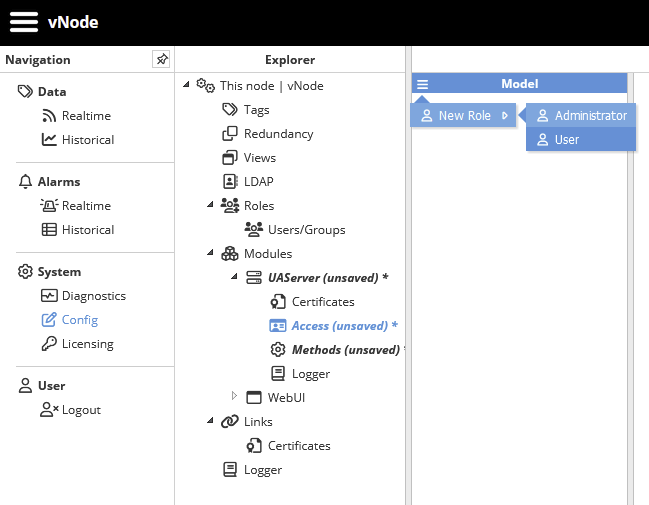Click the Redundancy icon in Explorer
Image resolution: width=649 pixels, height=505 pixels.
230,134
